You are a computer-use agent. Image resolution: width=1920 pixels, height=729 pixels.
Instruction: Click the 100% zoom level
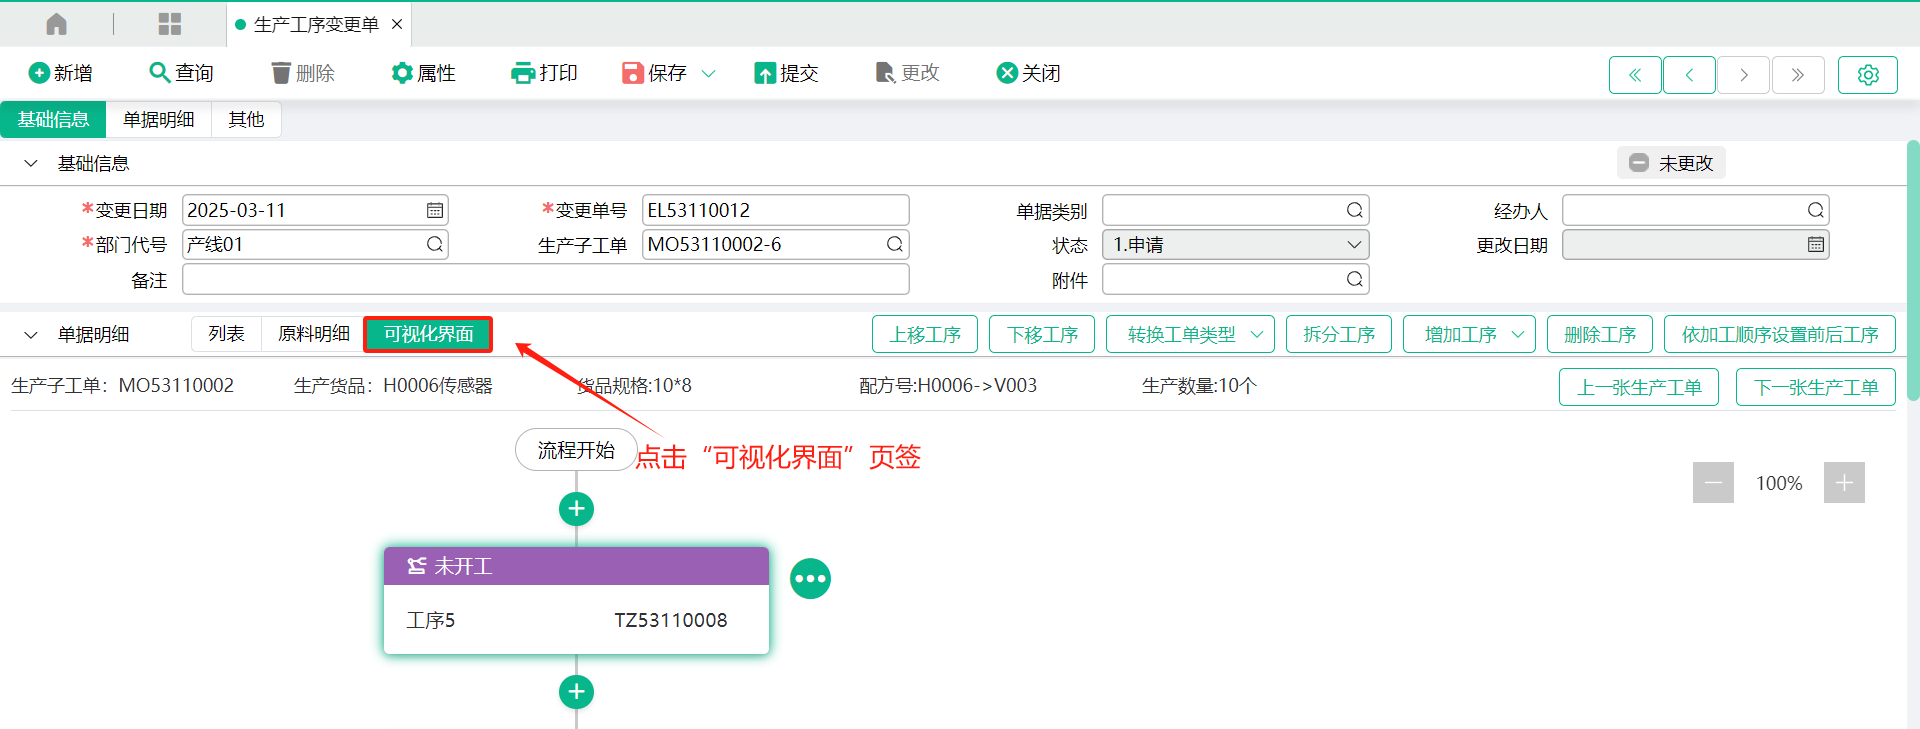click(x=1779, y=483)
